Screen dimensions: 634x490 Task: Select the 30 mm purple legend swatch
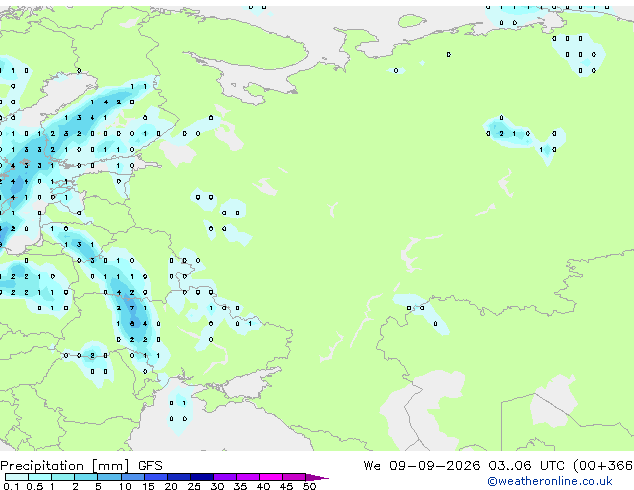tap(225, 477)
